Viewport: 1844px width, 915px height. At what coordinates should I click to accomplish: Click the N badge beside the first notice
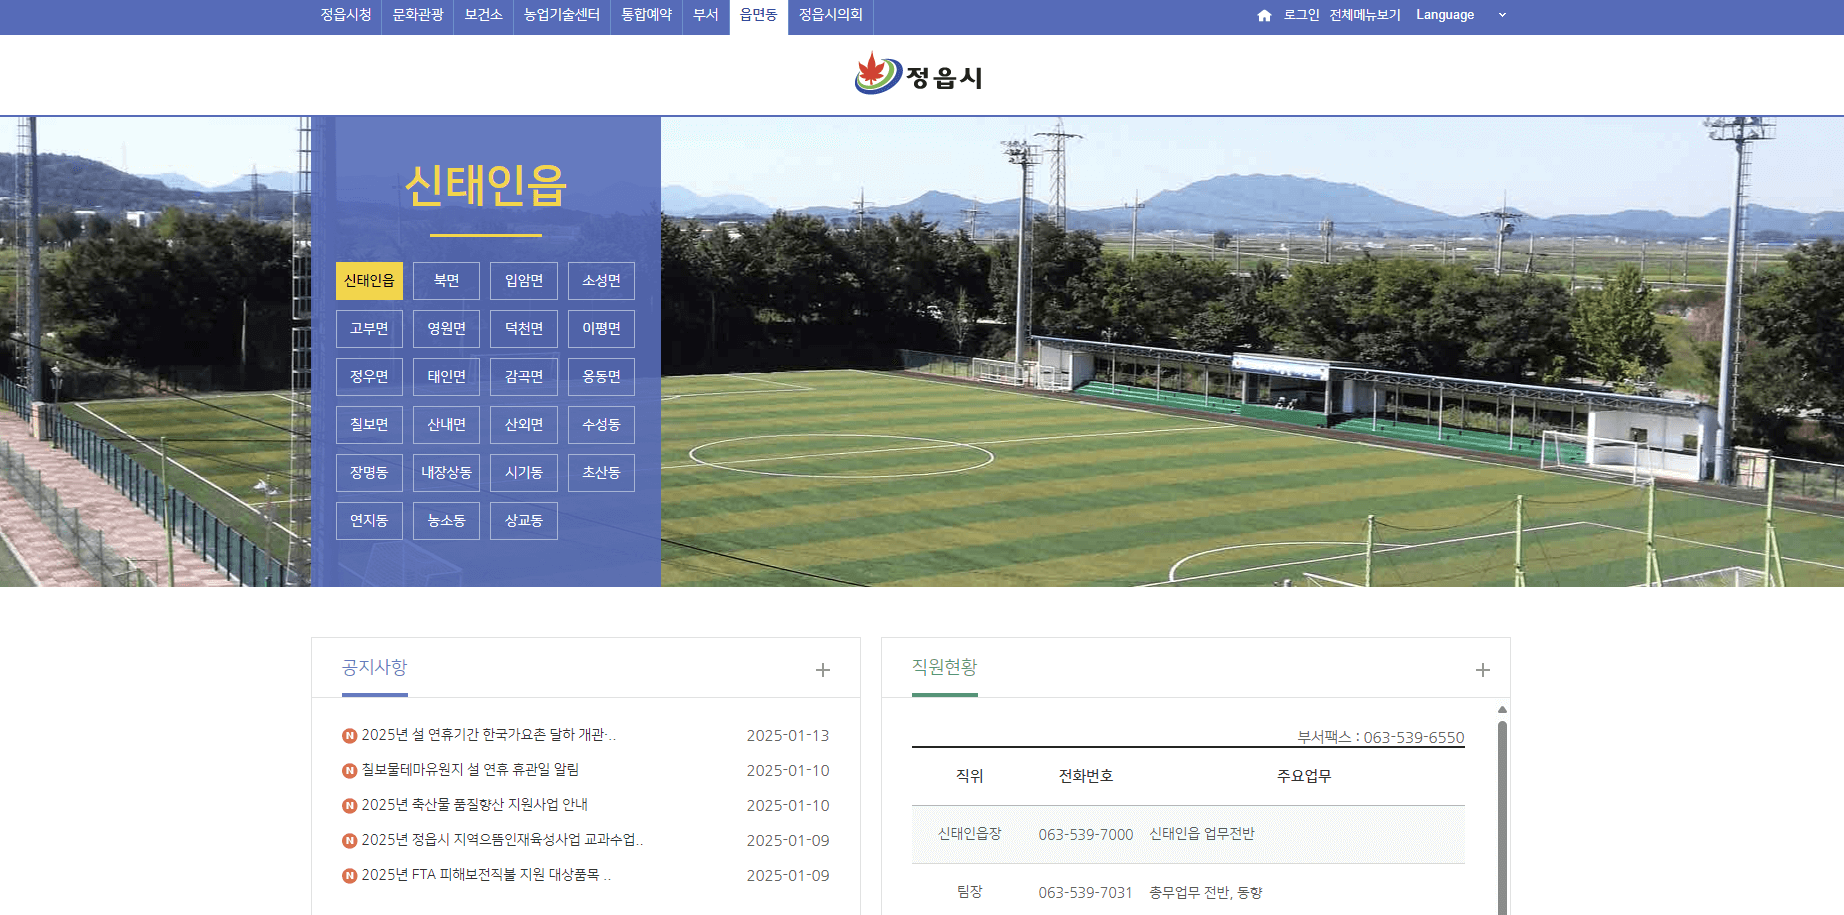[x=348, y=735]
